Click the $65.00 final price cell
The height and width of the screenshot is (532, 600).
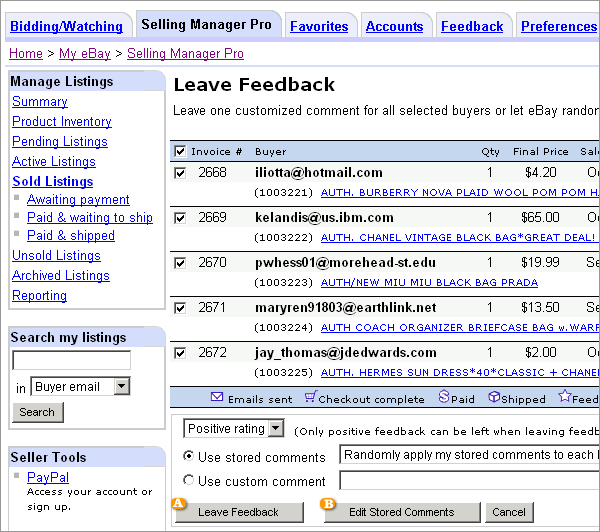pyautogui.click(x=540, y=218)
